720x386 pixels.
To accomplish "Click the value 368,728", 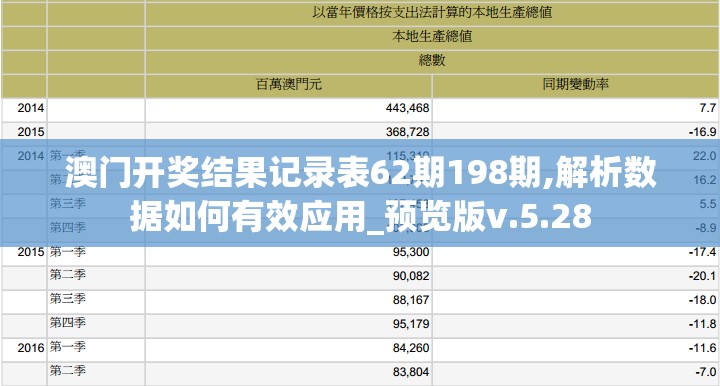I will pyautogui.click(x=407, y=132).
